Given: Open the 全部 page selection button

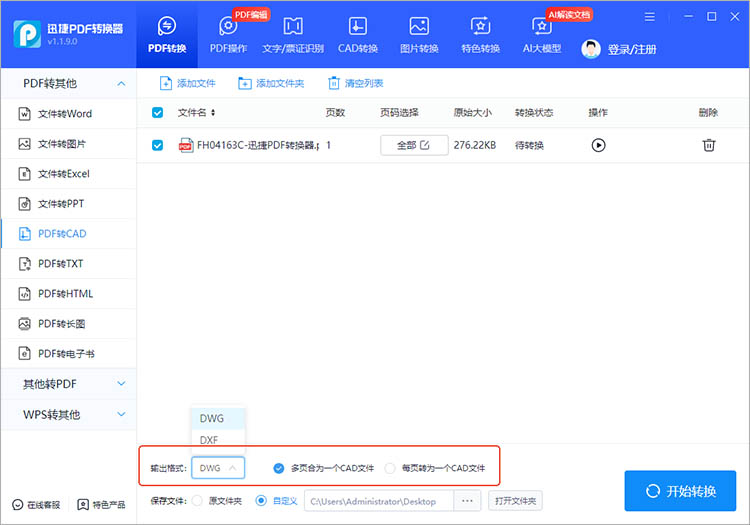Looking at the screenshot, I should 414,145.
